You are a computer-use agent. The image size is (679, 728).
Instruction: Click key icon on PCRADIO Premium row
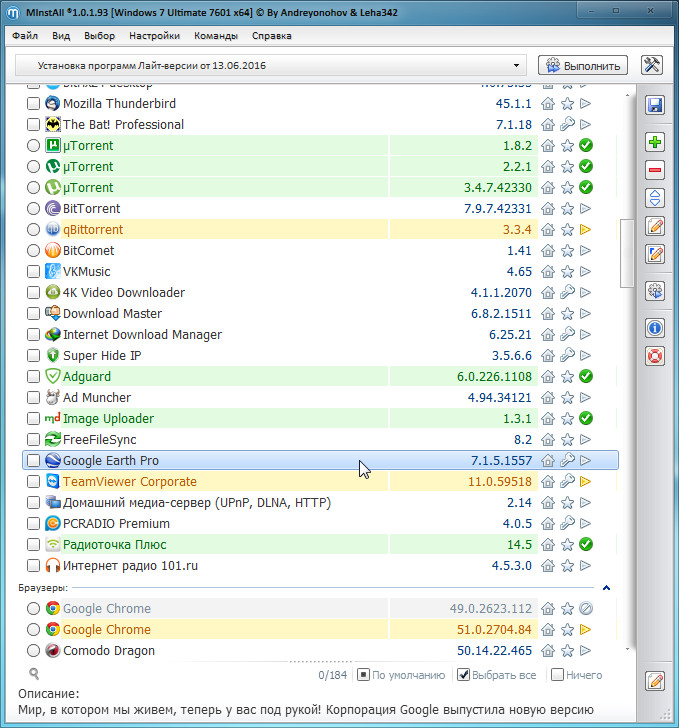(x=567, y=523)
